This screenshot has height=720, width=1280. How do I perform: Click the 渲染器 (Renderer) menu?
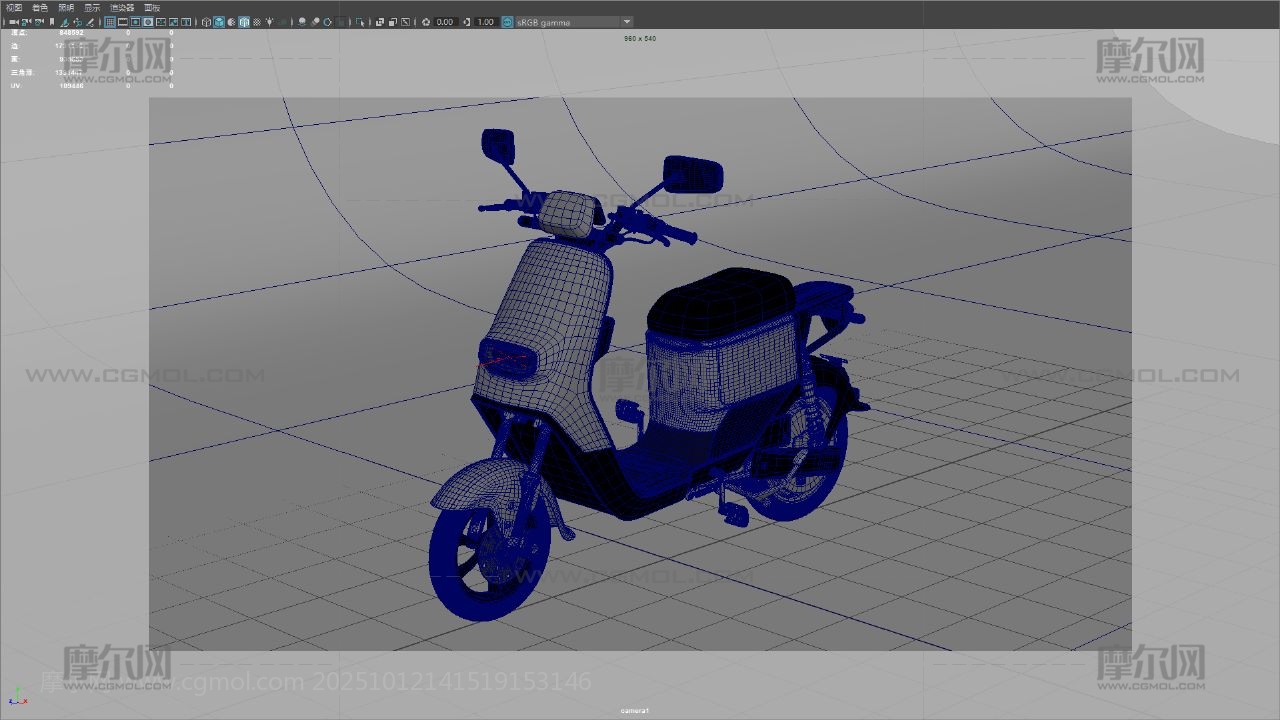coord(121,7)
